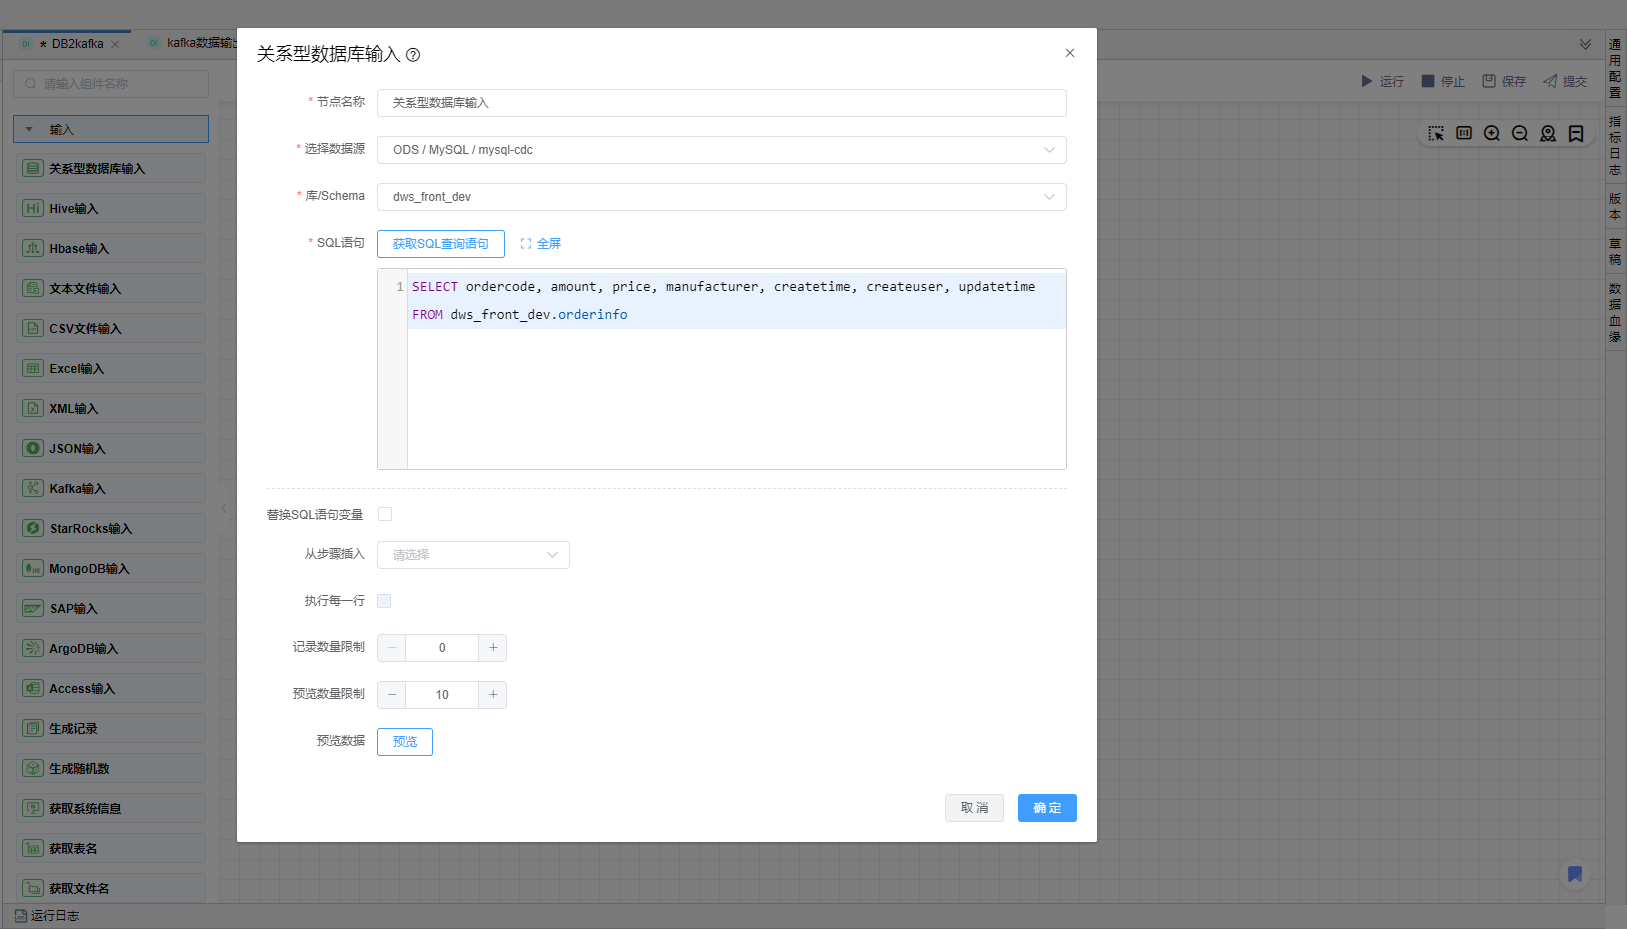Open fullscreen SQL editor via 全屏
The width and height of the screenshot is (1627, 929).
click(540, 244)
